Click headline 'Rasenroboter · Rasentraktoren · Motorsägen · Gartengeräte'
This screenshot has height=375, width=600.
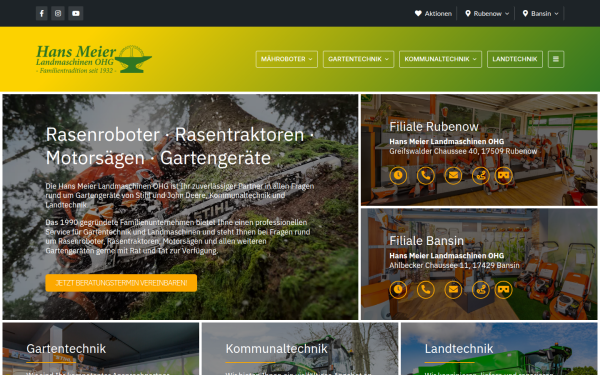[180, 146]
